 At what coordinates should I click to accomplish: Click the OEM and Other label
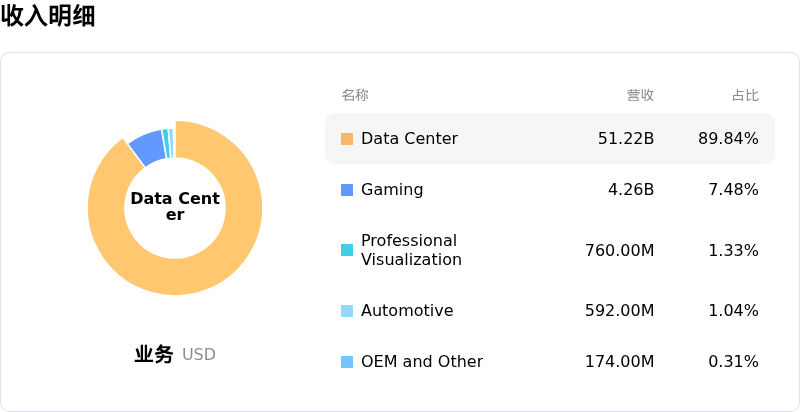422,362
